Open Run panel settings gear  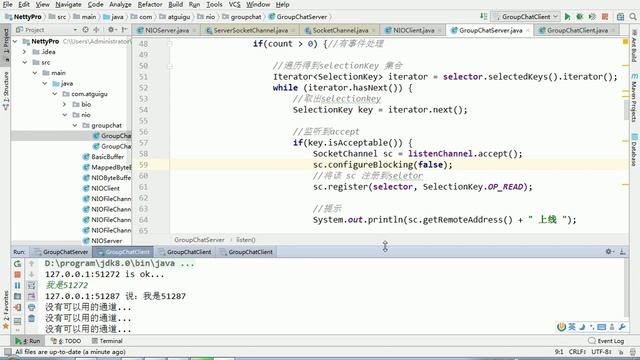click(609, 252)
